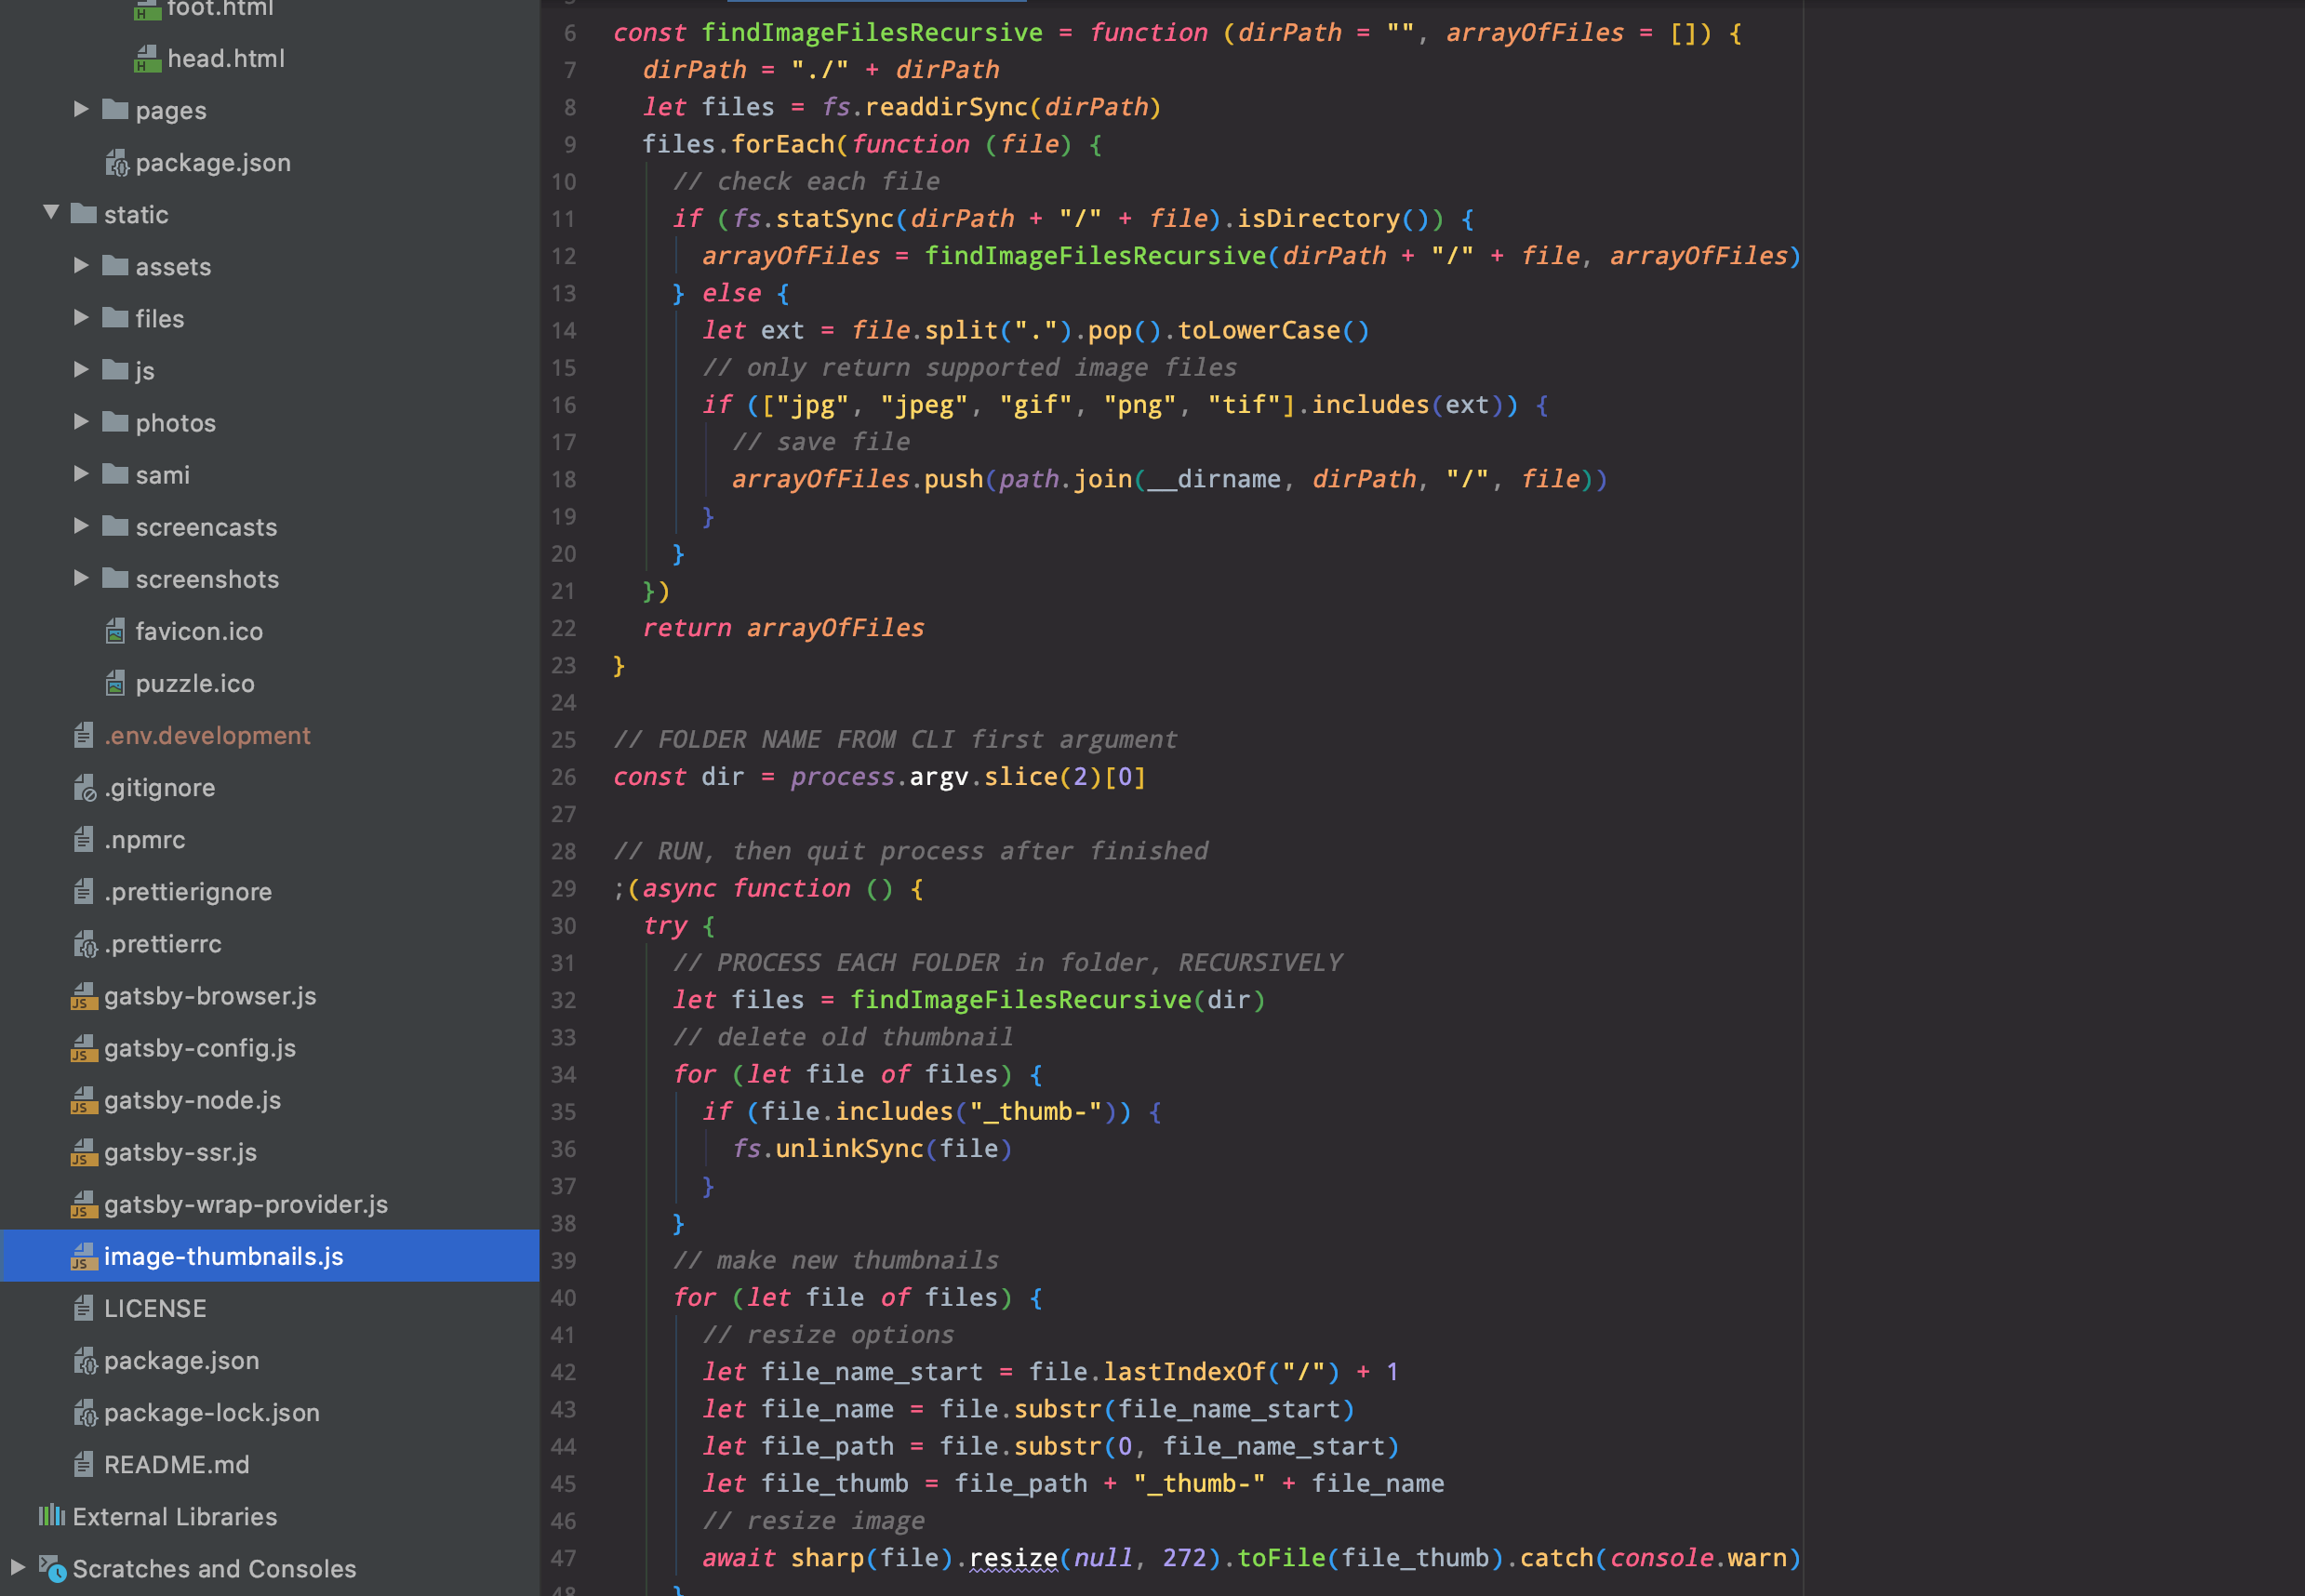The width and height of the screenshot is (2305, 1596).
Task: Expand the screenshots folder arrow
Action: [82, 578]
